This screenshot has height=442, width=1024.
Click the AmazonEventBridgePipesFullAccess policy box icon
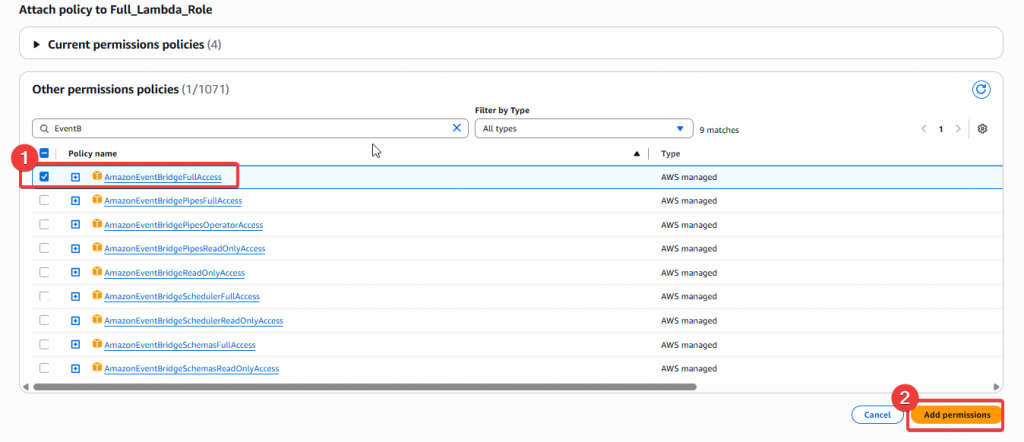click(97, 200)
